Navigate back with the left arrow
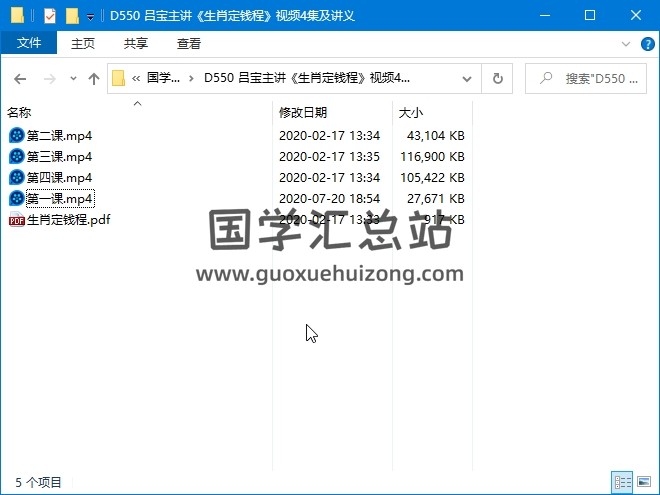This screenshot has height=495, width=660. (20, 79)
